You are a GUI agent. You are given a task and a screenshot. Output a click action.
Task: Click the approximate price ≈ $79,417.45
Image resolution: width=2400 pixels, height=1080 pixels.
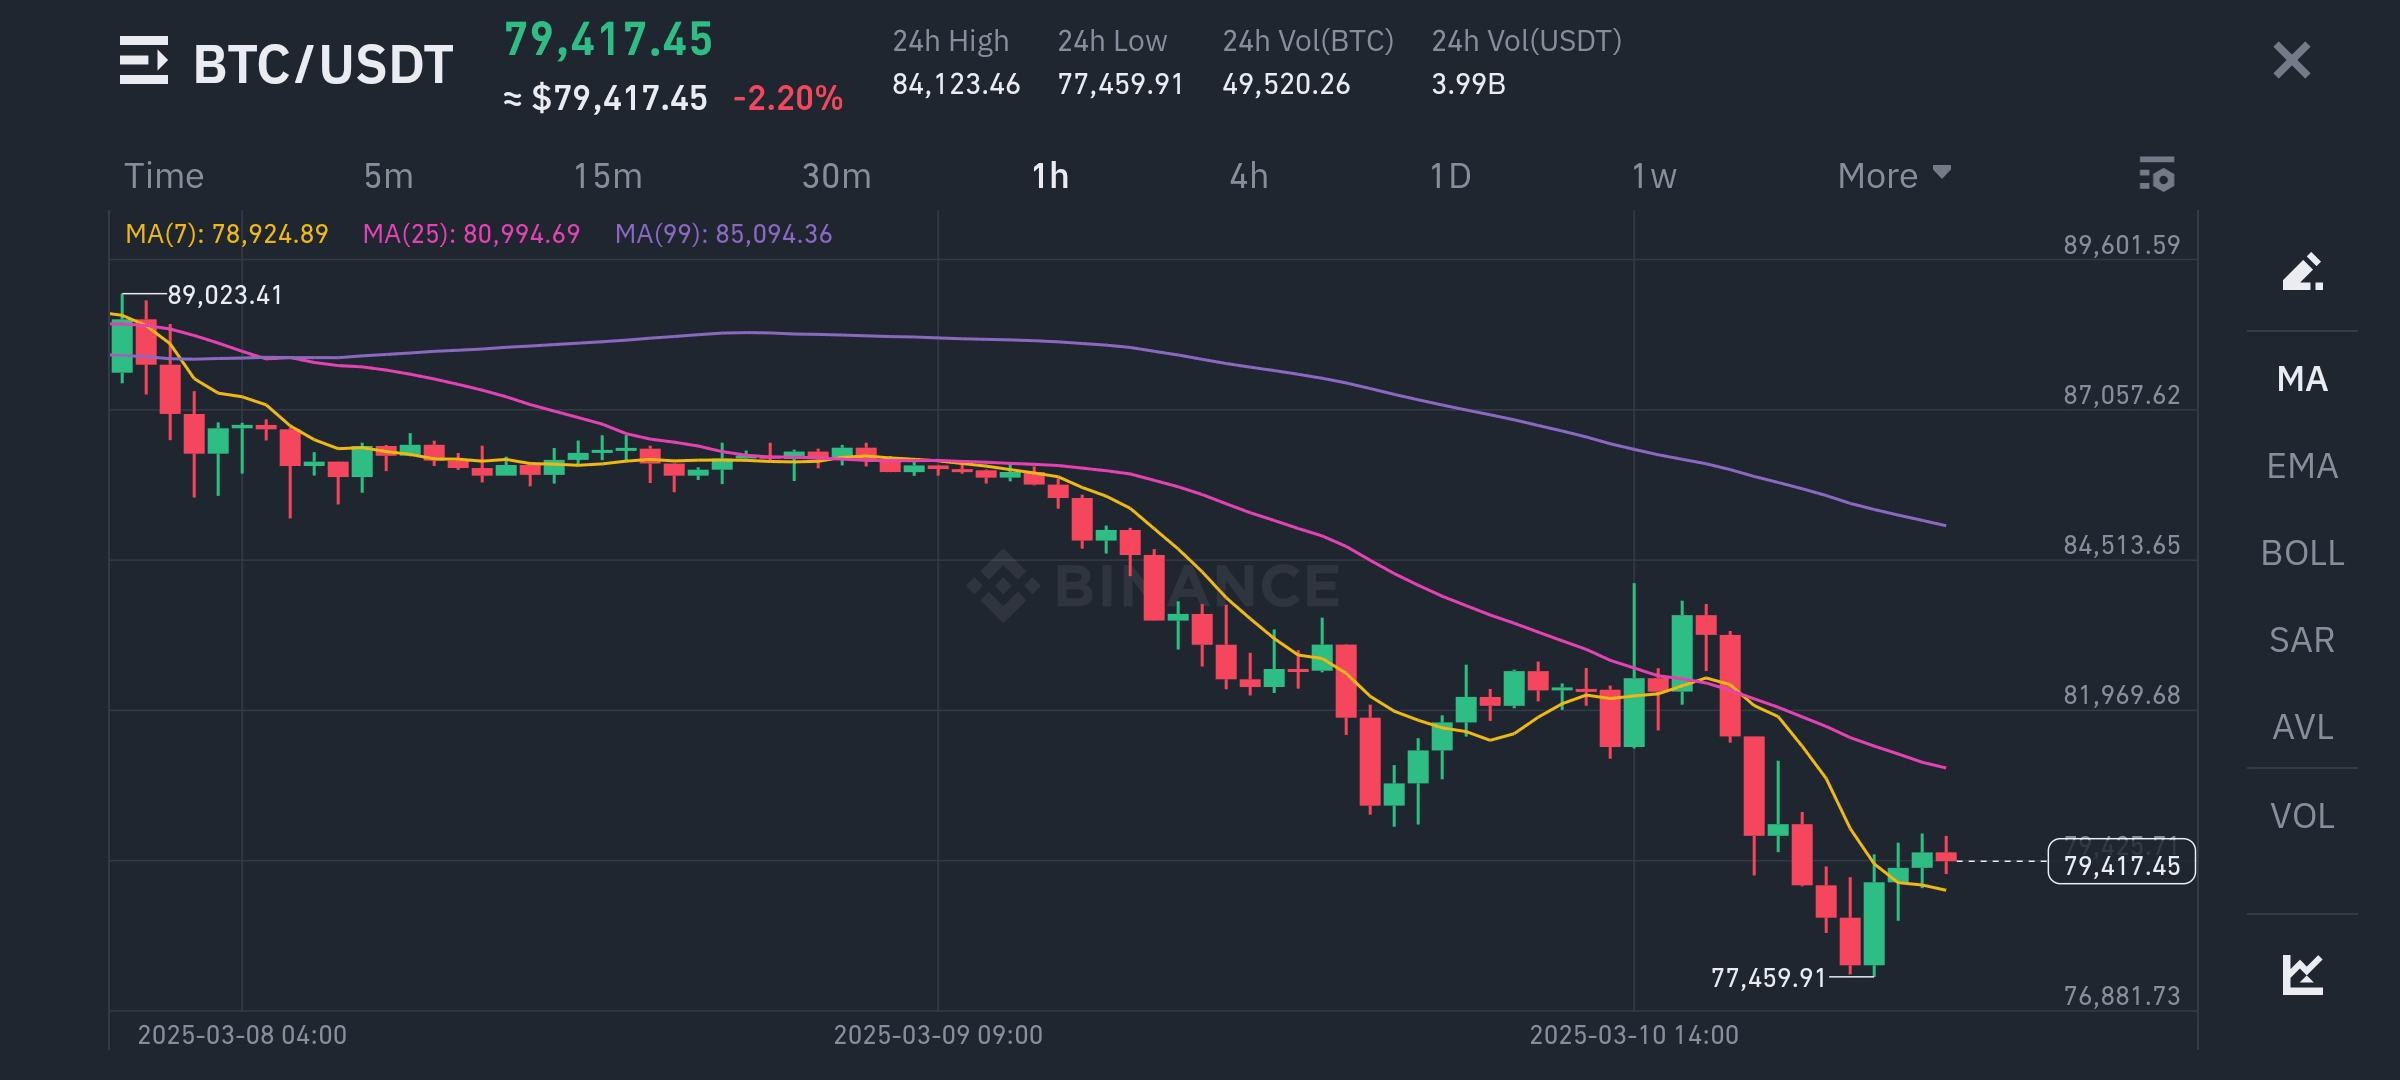coord(605,98)
